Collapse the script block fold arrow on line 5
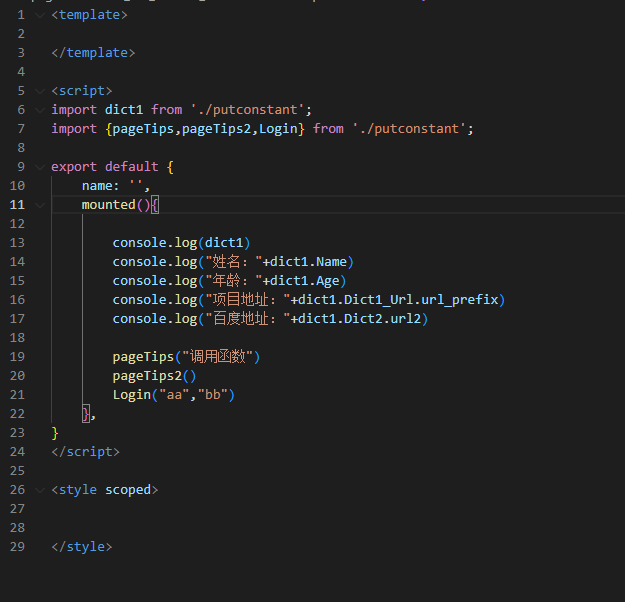 (x=39, y=91)
